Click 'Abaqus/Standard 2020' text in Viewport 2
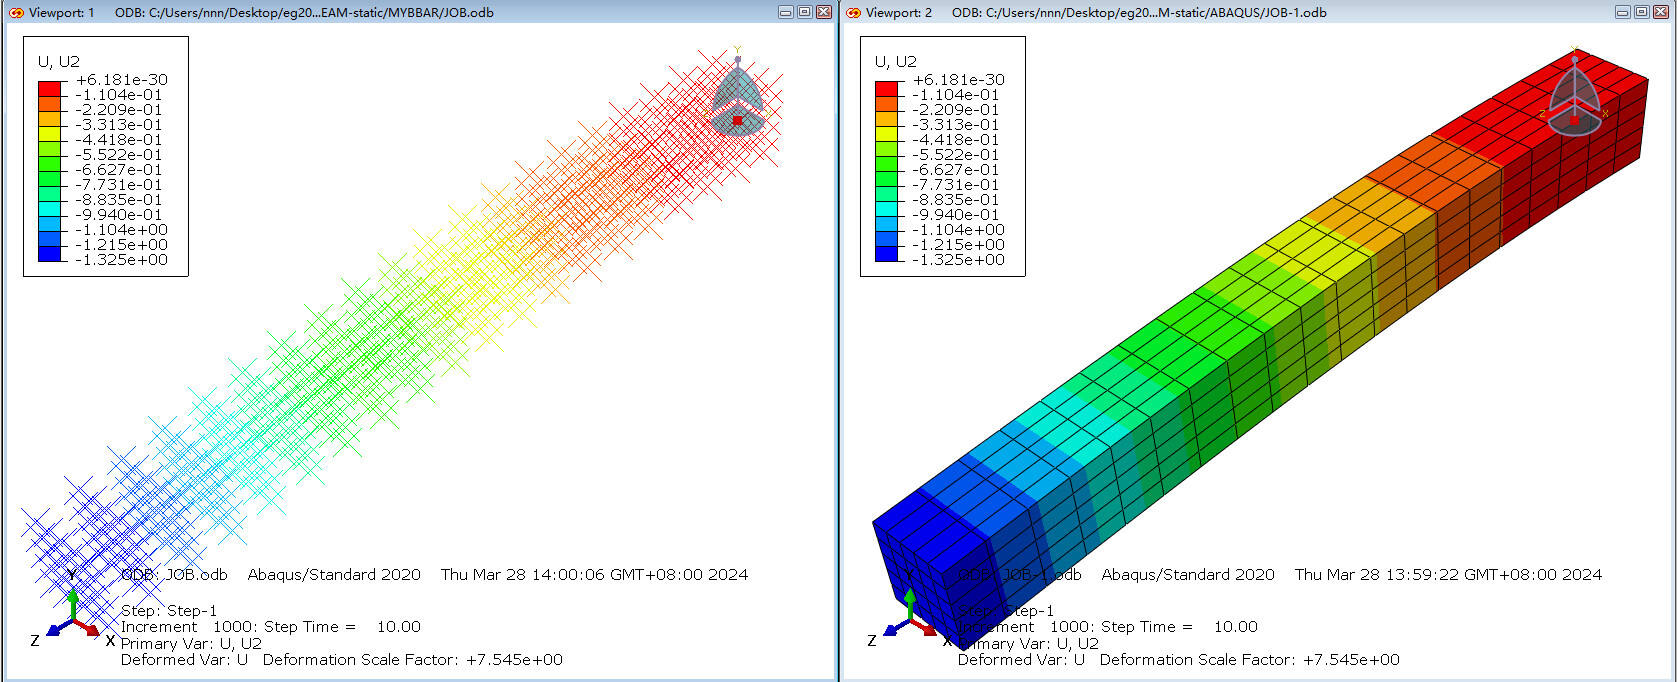The width and height of the screenshot is (1677, 682). point(1188,575)
